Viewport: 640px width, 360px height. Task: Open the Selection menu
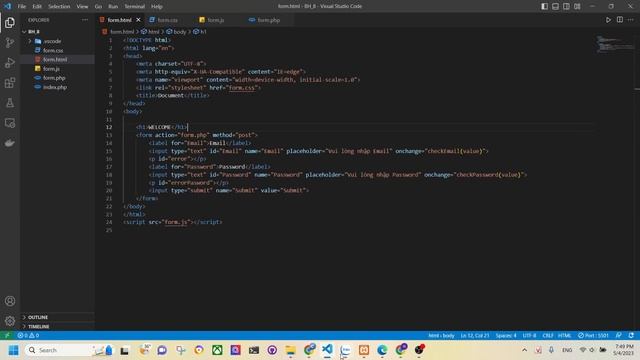(59, 6)
